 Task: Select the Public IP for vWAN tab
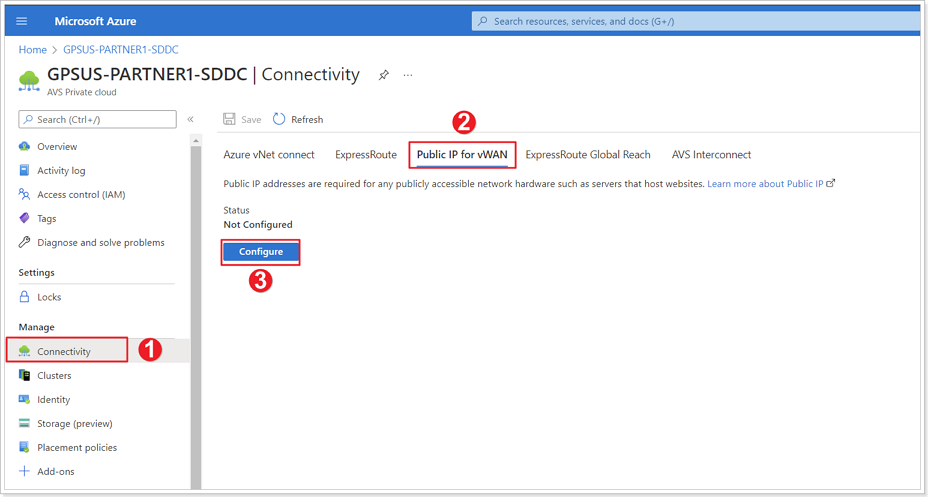point(462,155)
